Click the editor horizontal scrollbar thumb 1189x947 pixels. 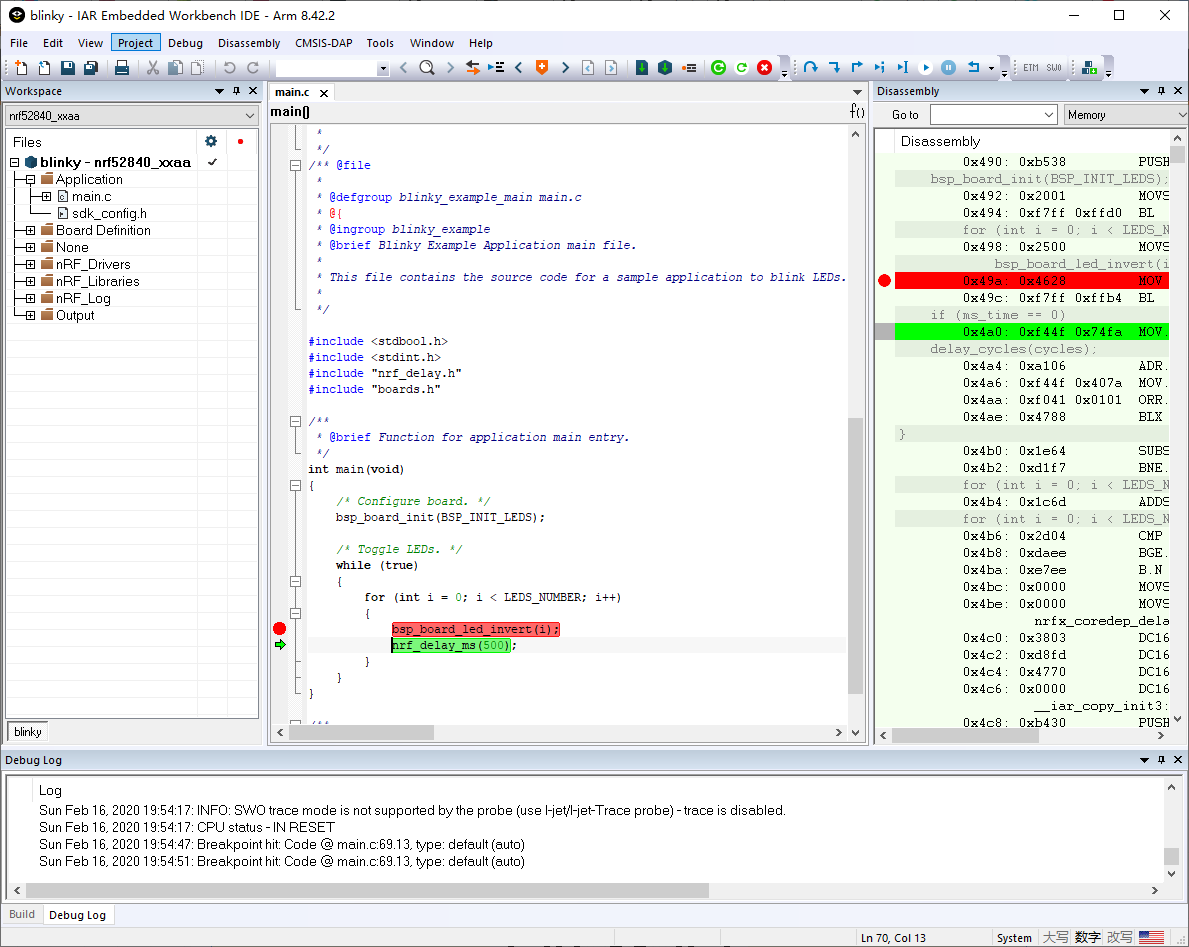point(362,732)
